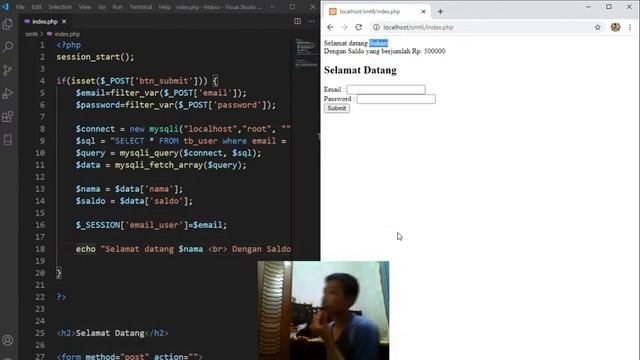Click the code minimap
640x360 pixels.
[306, 53]
